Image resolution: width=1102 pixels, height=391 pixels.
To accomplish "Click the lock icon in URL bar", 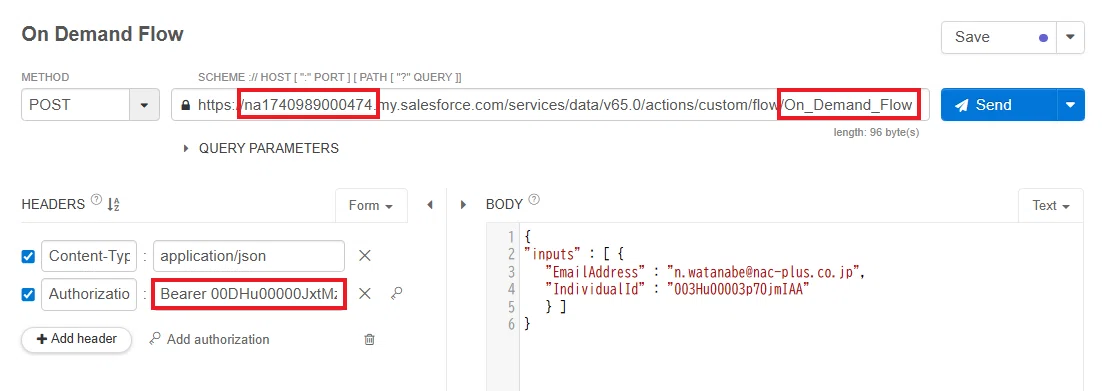I will point(186,105).
